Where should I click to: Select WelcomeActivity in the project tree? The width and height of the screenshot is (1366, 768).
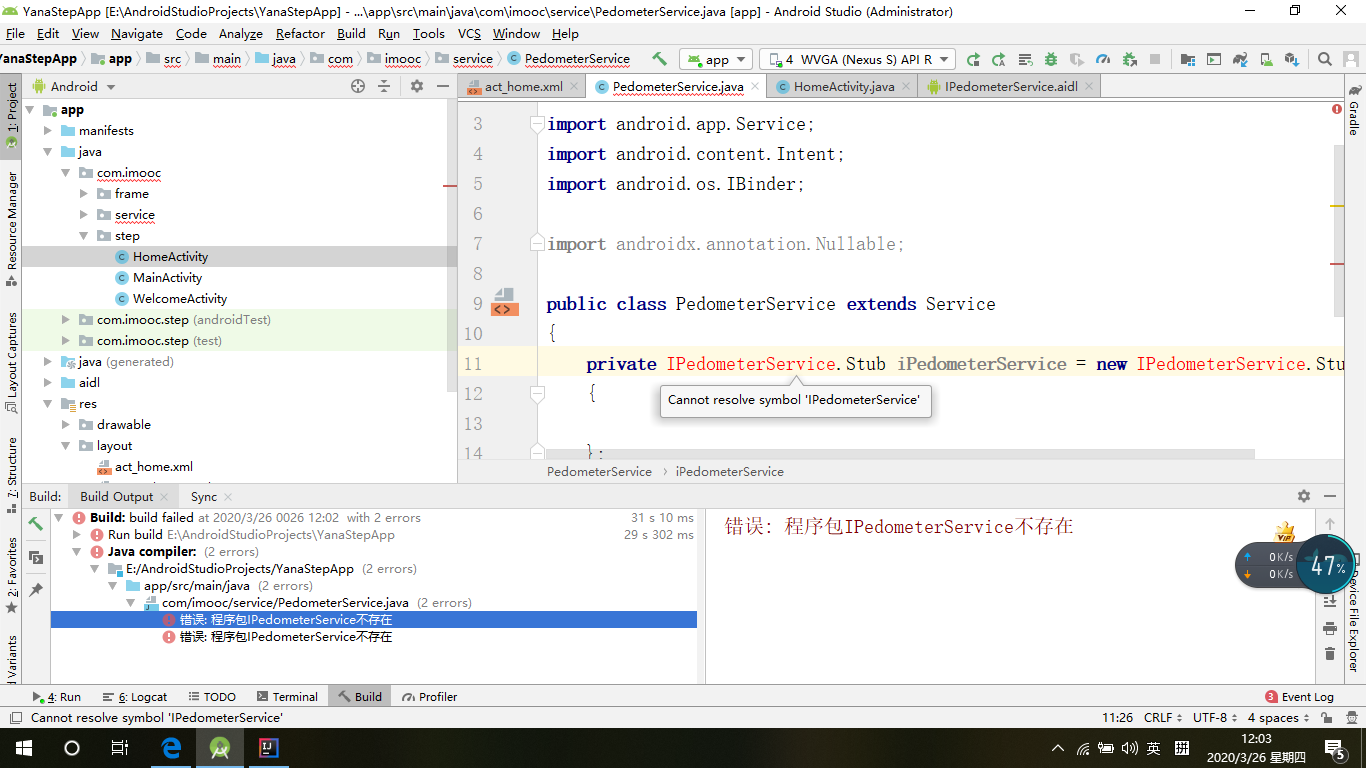(180, 299)
